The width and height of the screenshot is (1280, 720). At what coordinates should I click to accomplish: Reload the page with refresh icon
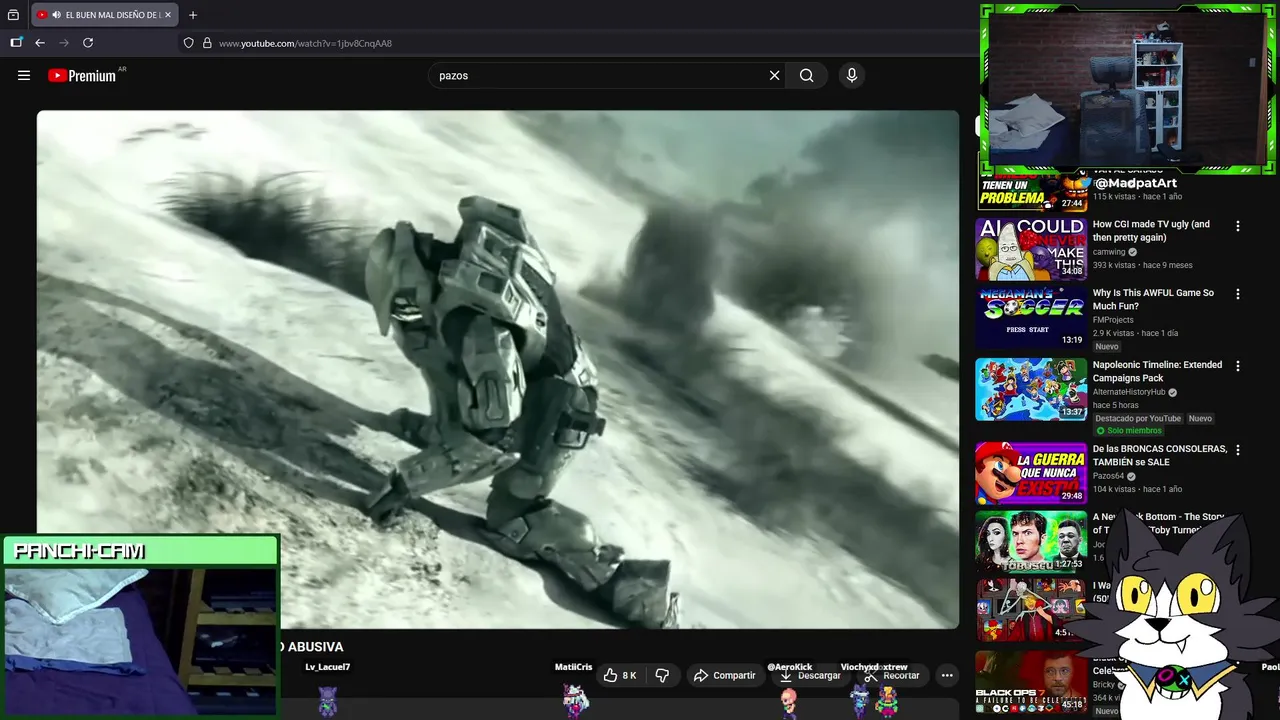(88, 43)
